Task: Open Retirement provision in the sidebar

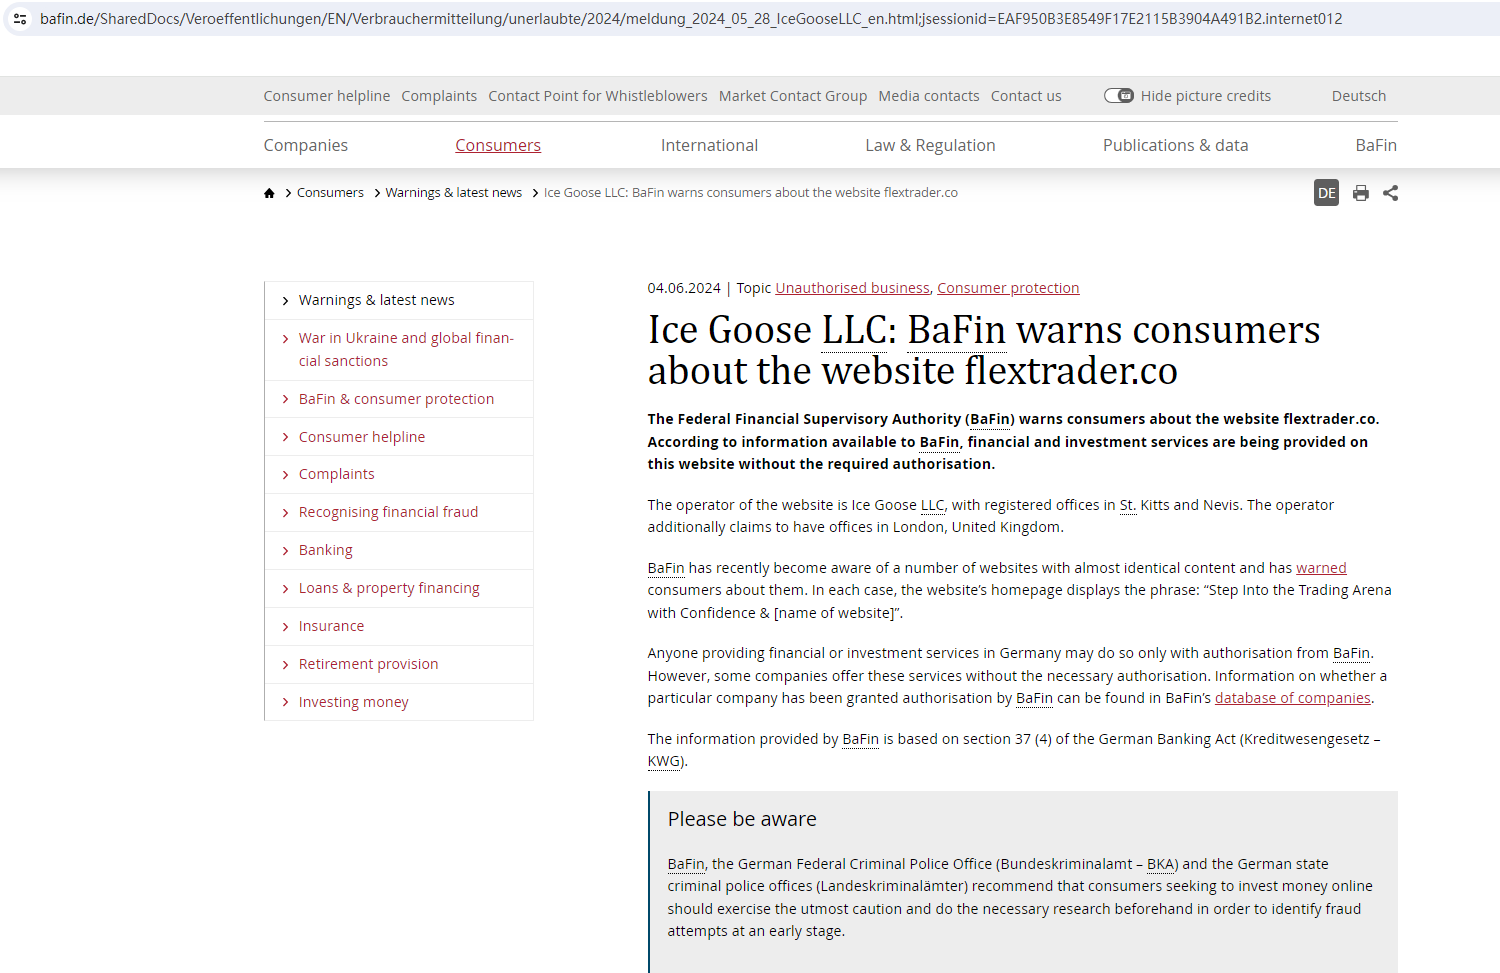Action: 368,664
